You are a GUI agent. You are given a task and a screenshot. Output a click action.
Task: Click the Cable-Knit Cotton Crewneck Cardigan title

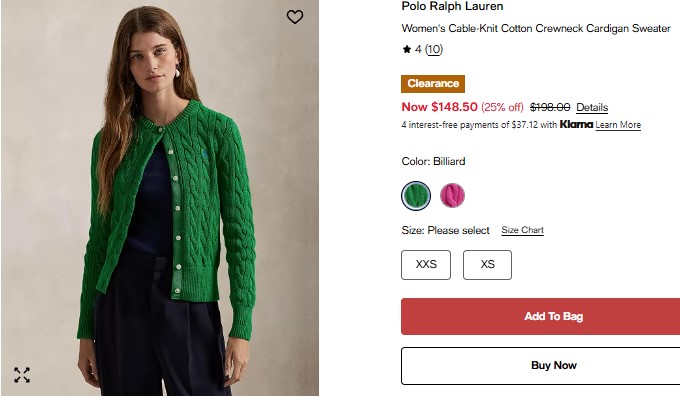click(x=536, y=29)
